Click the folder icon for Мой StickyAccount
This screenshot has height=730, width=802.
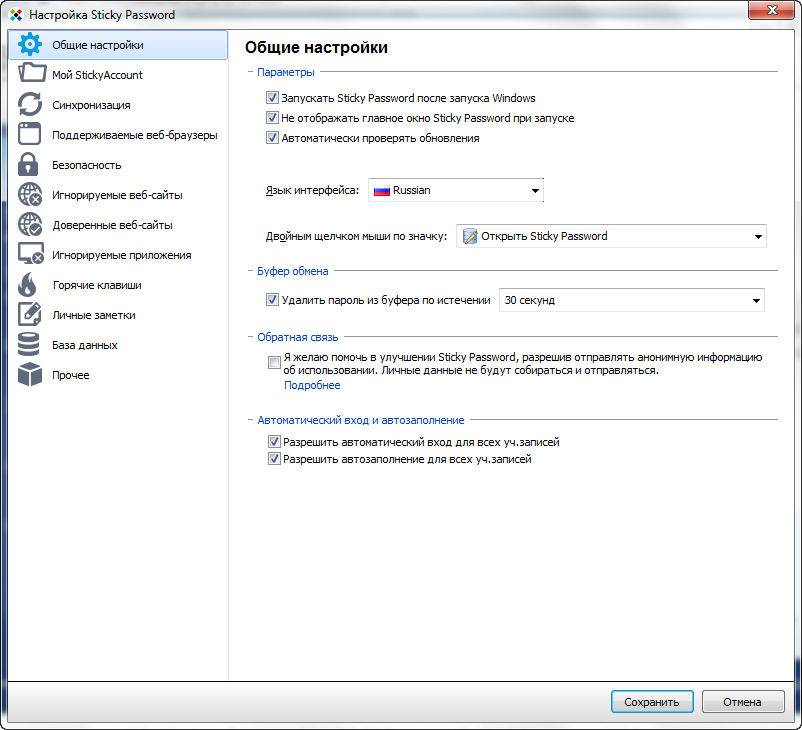click(32, 73)
